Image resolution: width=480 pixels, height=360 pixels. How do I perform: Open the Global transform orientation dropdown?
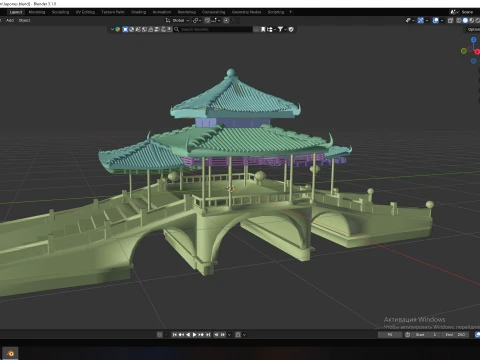point(178,20)
